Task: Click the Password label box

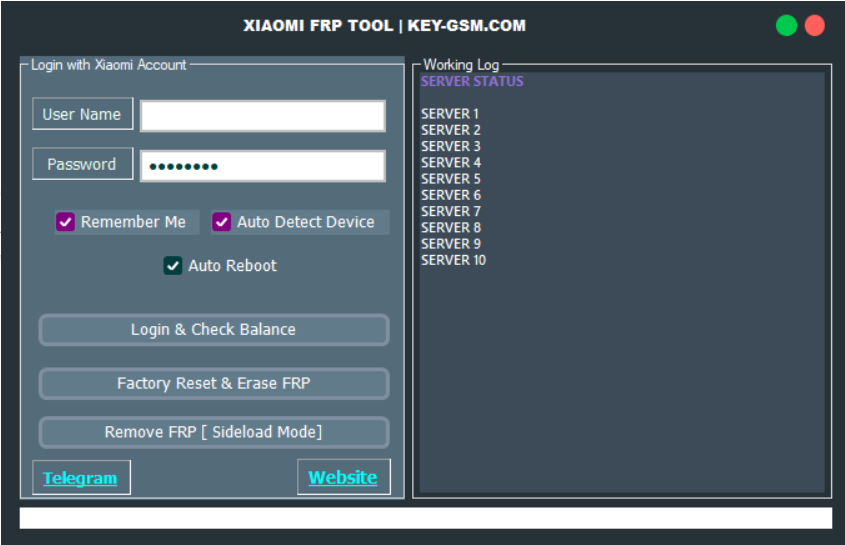Action: click(x=82, y=165)
